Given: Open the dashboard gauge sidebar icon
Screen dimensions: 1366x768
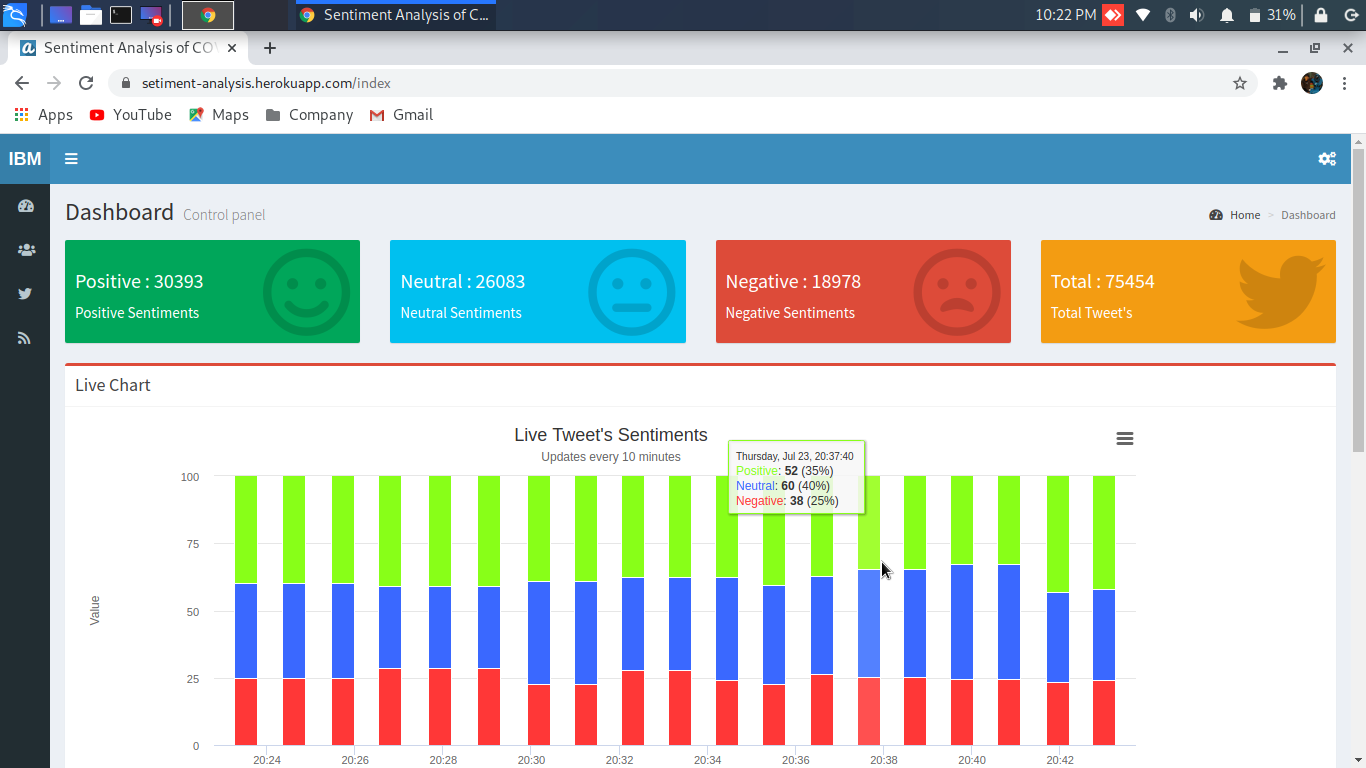Looking at the screenshot, I should tap(26, 206).
